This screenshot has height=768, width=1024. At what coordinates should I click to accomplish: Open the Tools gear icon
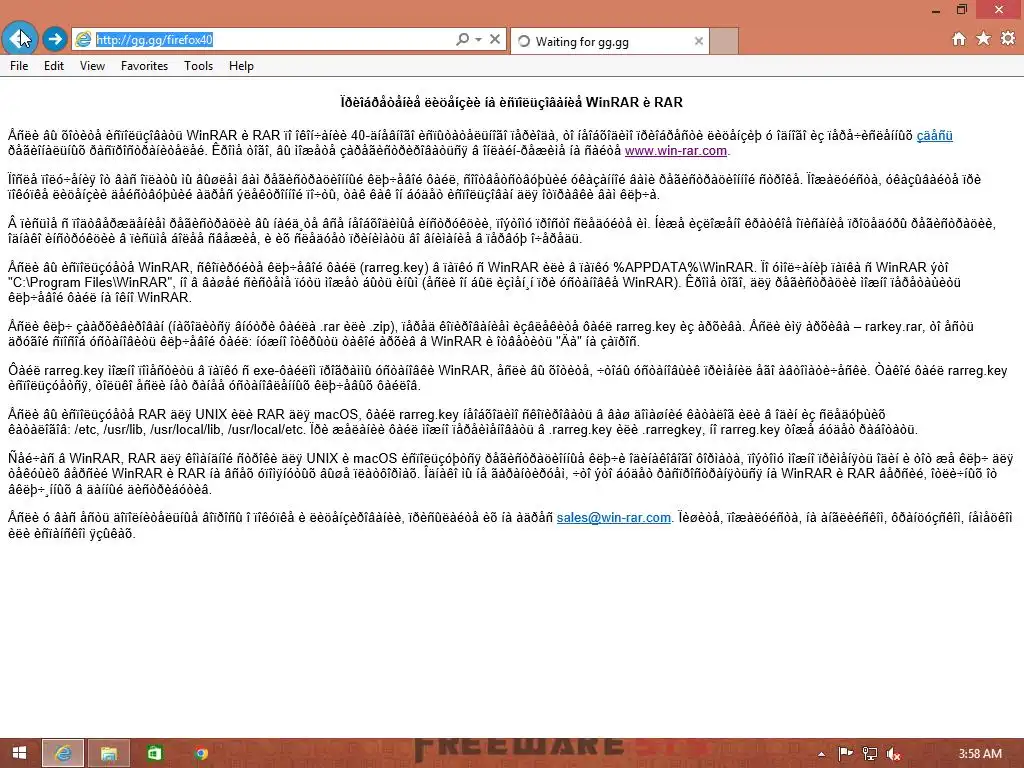1008,39
